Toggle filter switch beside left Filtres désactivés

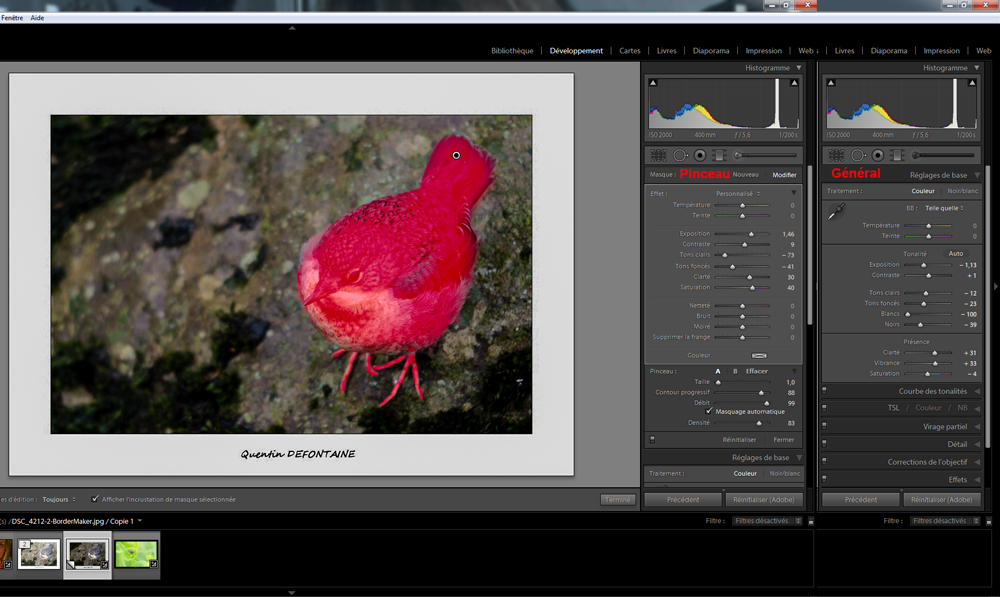pos(811,521)
